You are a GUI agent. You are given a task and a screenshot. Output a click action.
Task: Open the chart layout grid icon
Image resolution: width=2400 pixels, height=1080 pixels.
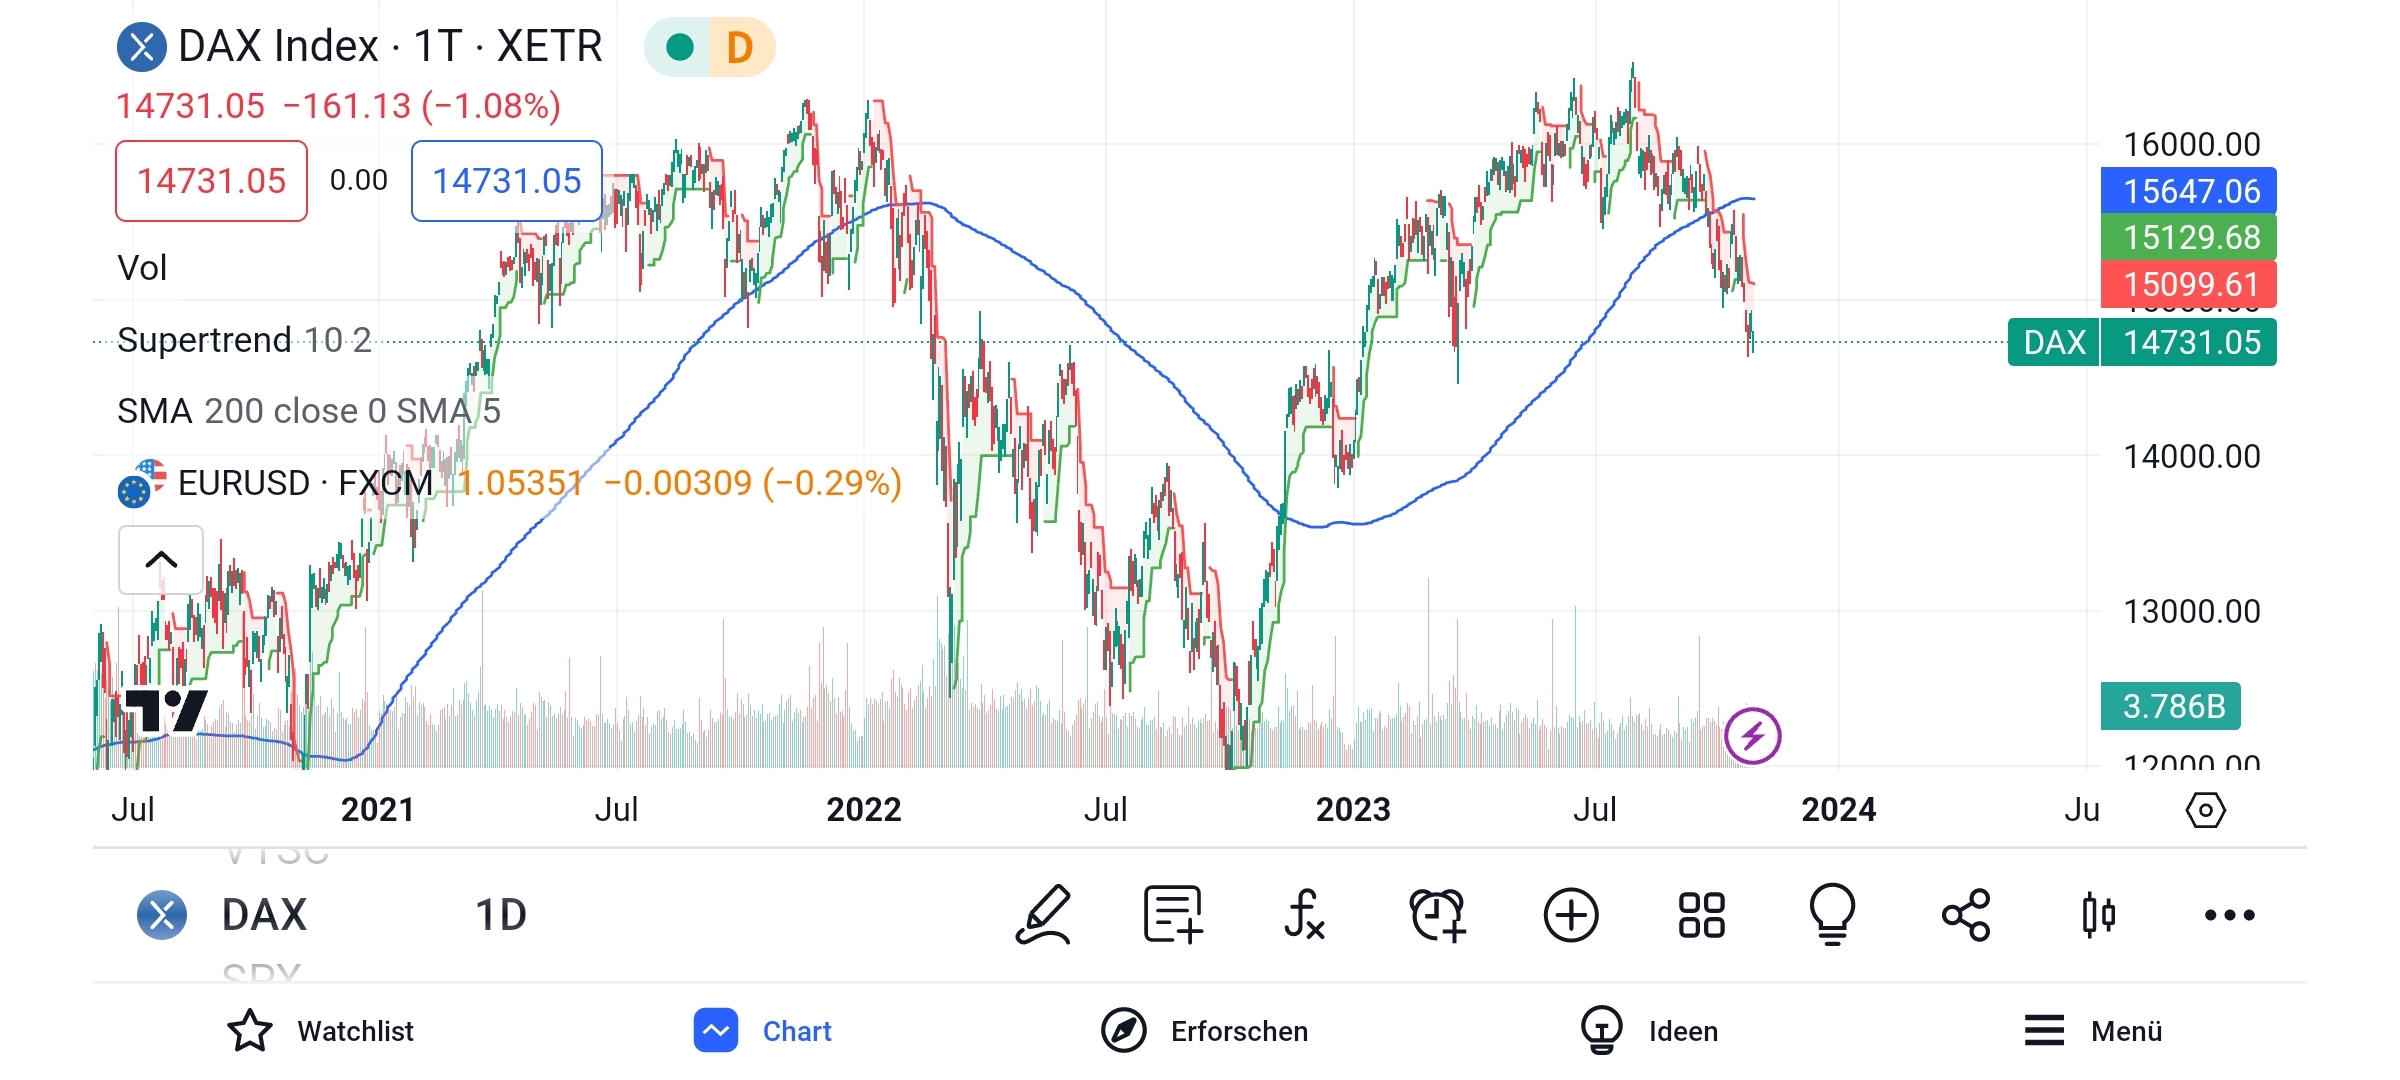pyautogui.click(x=1701, y=915)
